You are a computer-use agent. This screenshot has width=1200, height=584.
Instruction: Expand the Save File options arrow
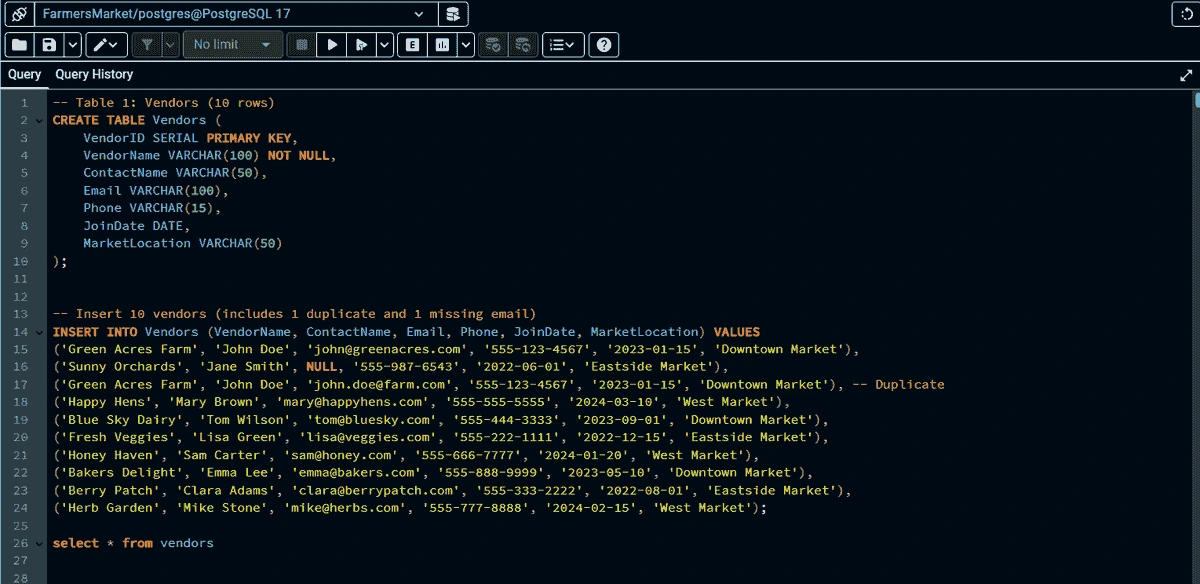(x=73, y=45)
